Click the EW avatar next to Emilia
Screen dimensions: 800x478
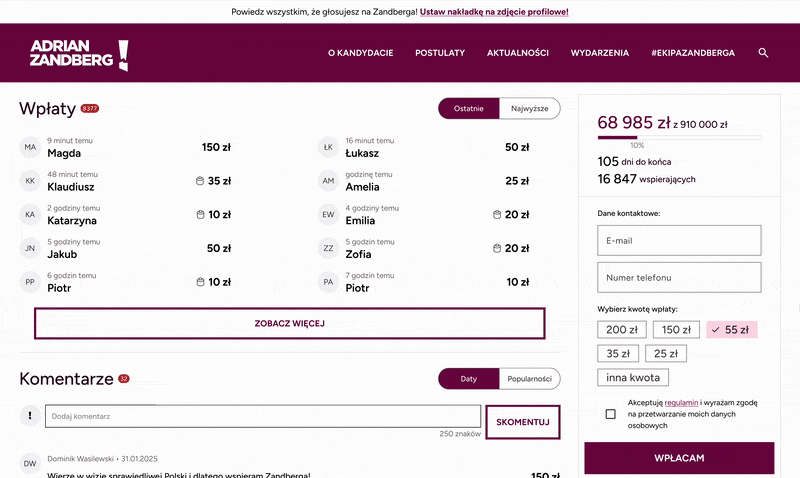328,215
